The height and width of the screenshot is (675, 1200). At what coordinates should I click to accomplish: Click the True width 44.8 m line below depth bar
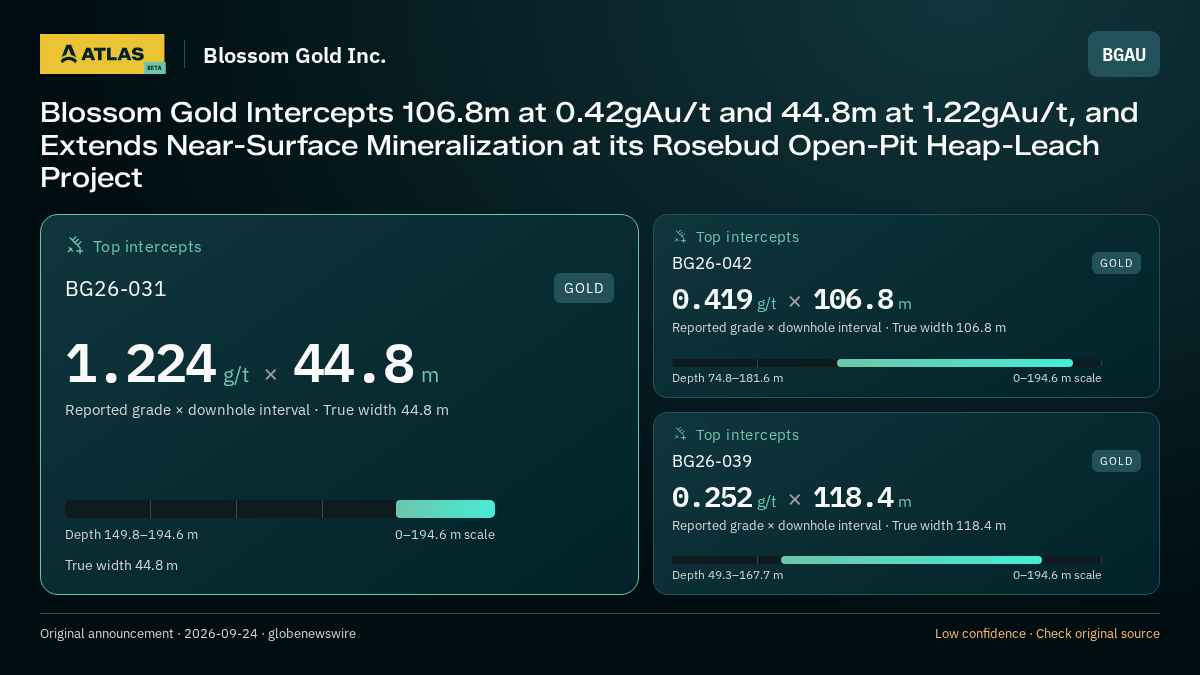(121, 565)
